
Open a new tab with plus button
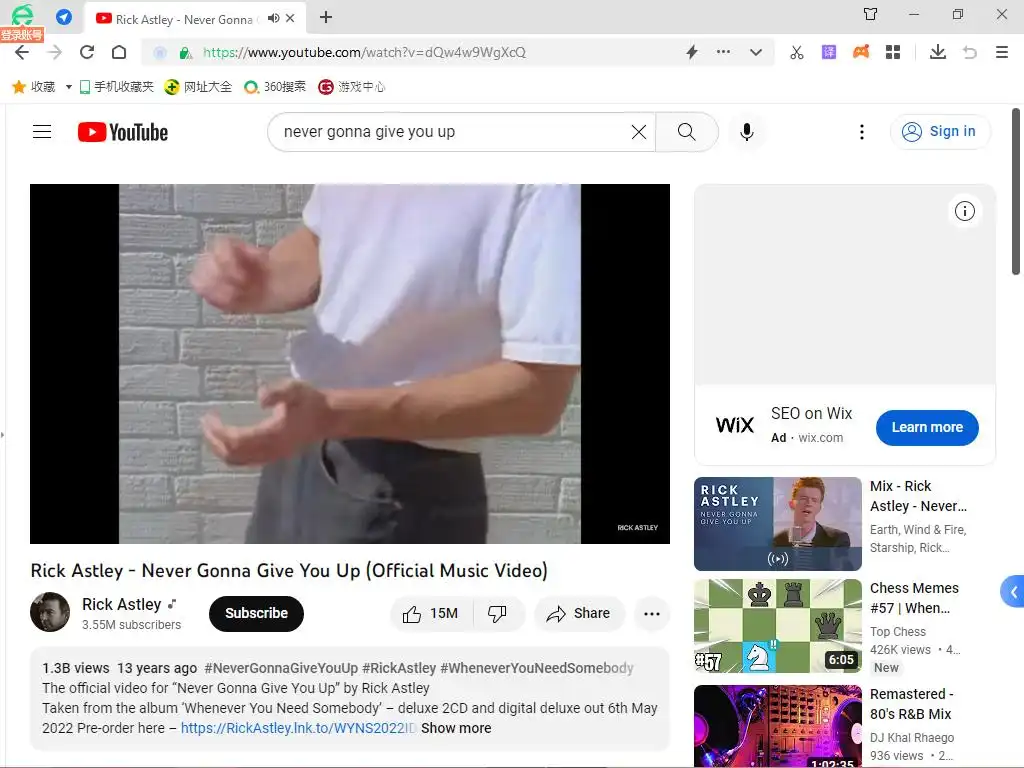pos(326,18)
